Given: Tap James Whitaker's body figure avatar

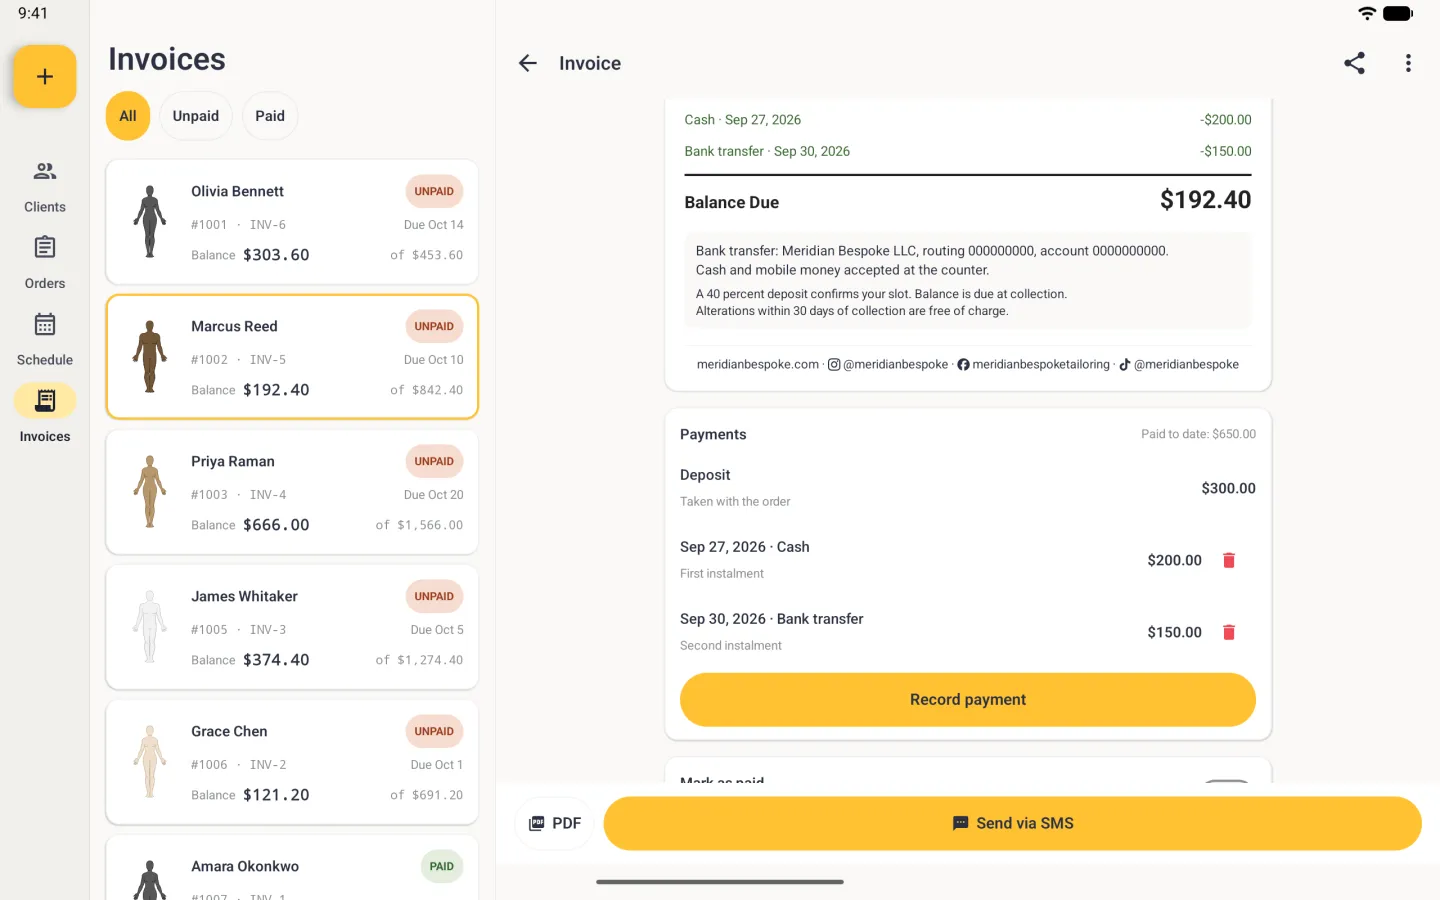Looking at the screenshot, I should point(150,627).
